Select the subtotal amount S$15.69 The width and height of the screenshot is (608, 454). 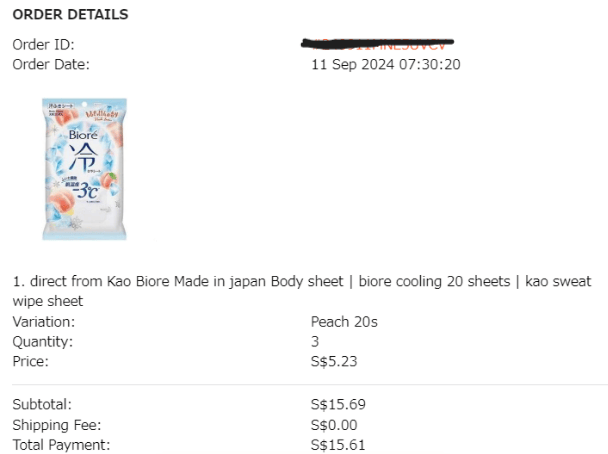pyautogui.click(x=339, y=405)
